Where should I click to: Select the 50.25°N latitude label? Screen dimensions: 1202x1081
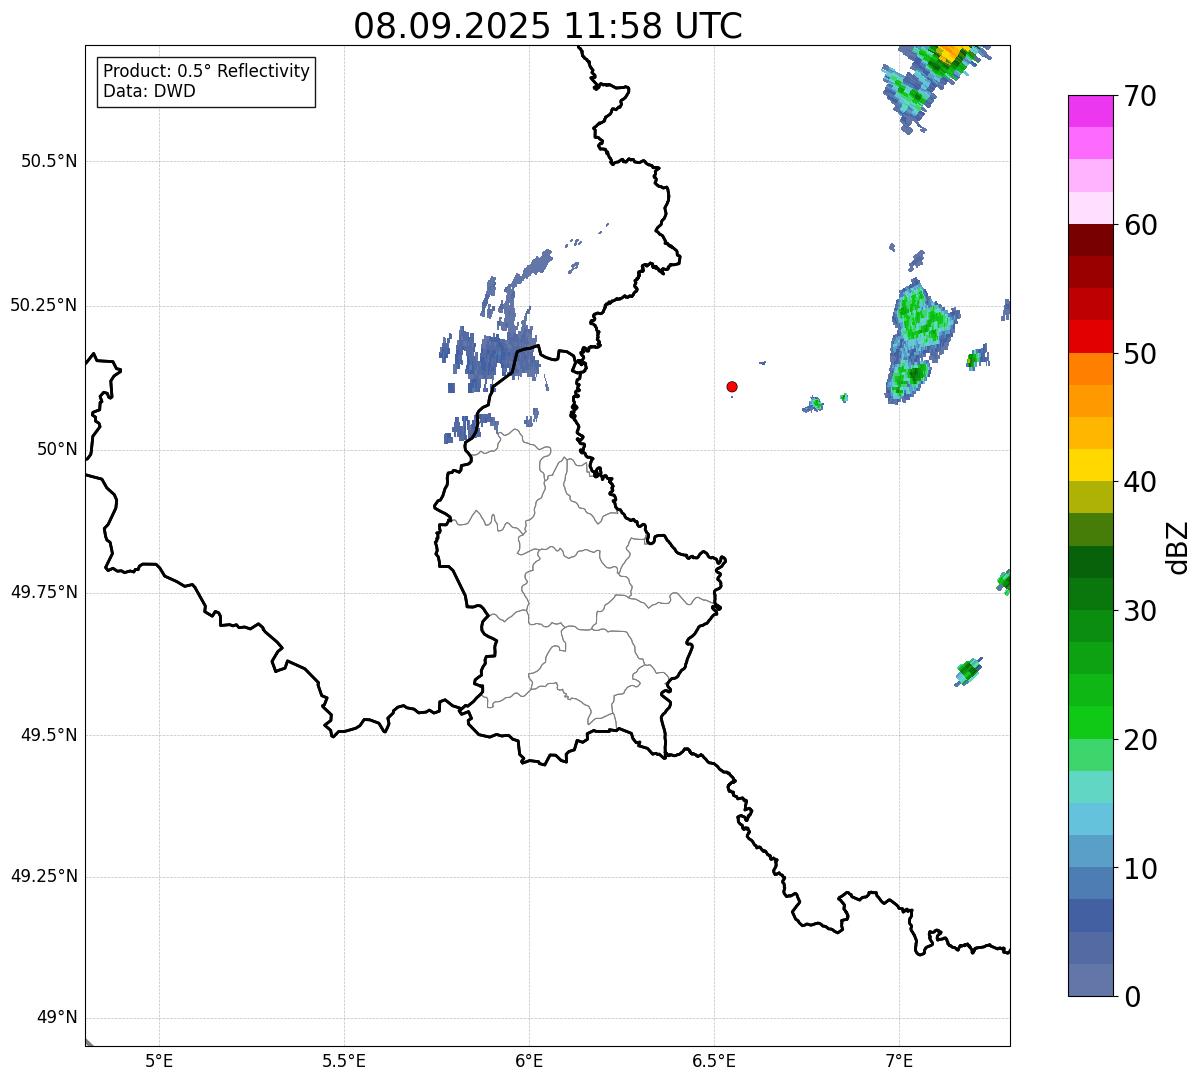[x=44, y=305]
